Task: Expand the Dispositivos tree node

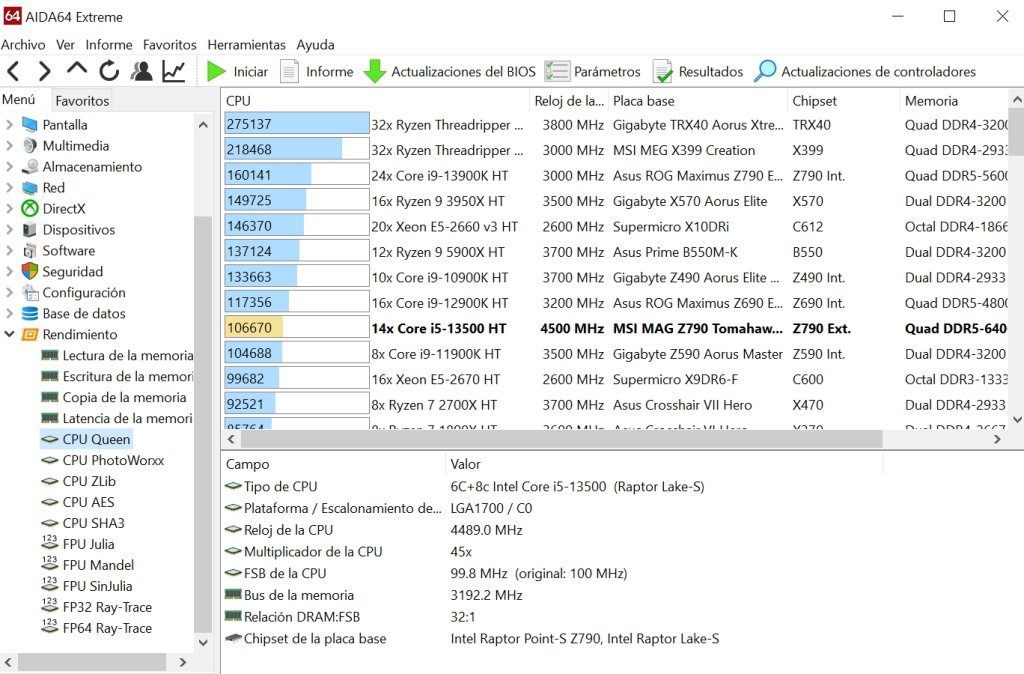Action: [x=9, y=229]
